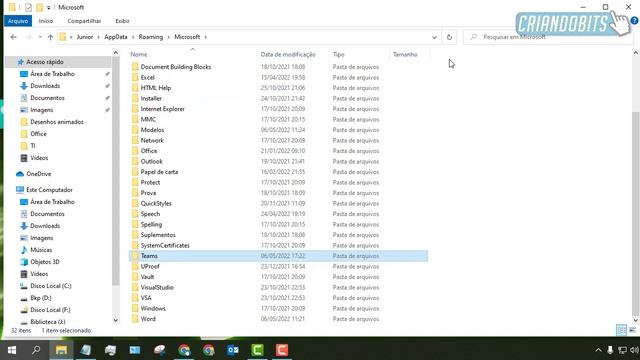Open Disco Local (C:) drive
Image resolution: width=640 pixels, height=360 pixels.
[x=51, y=286]
